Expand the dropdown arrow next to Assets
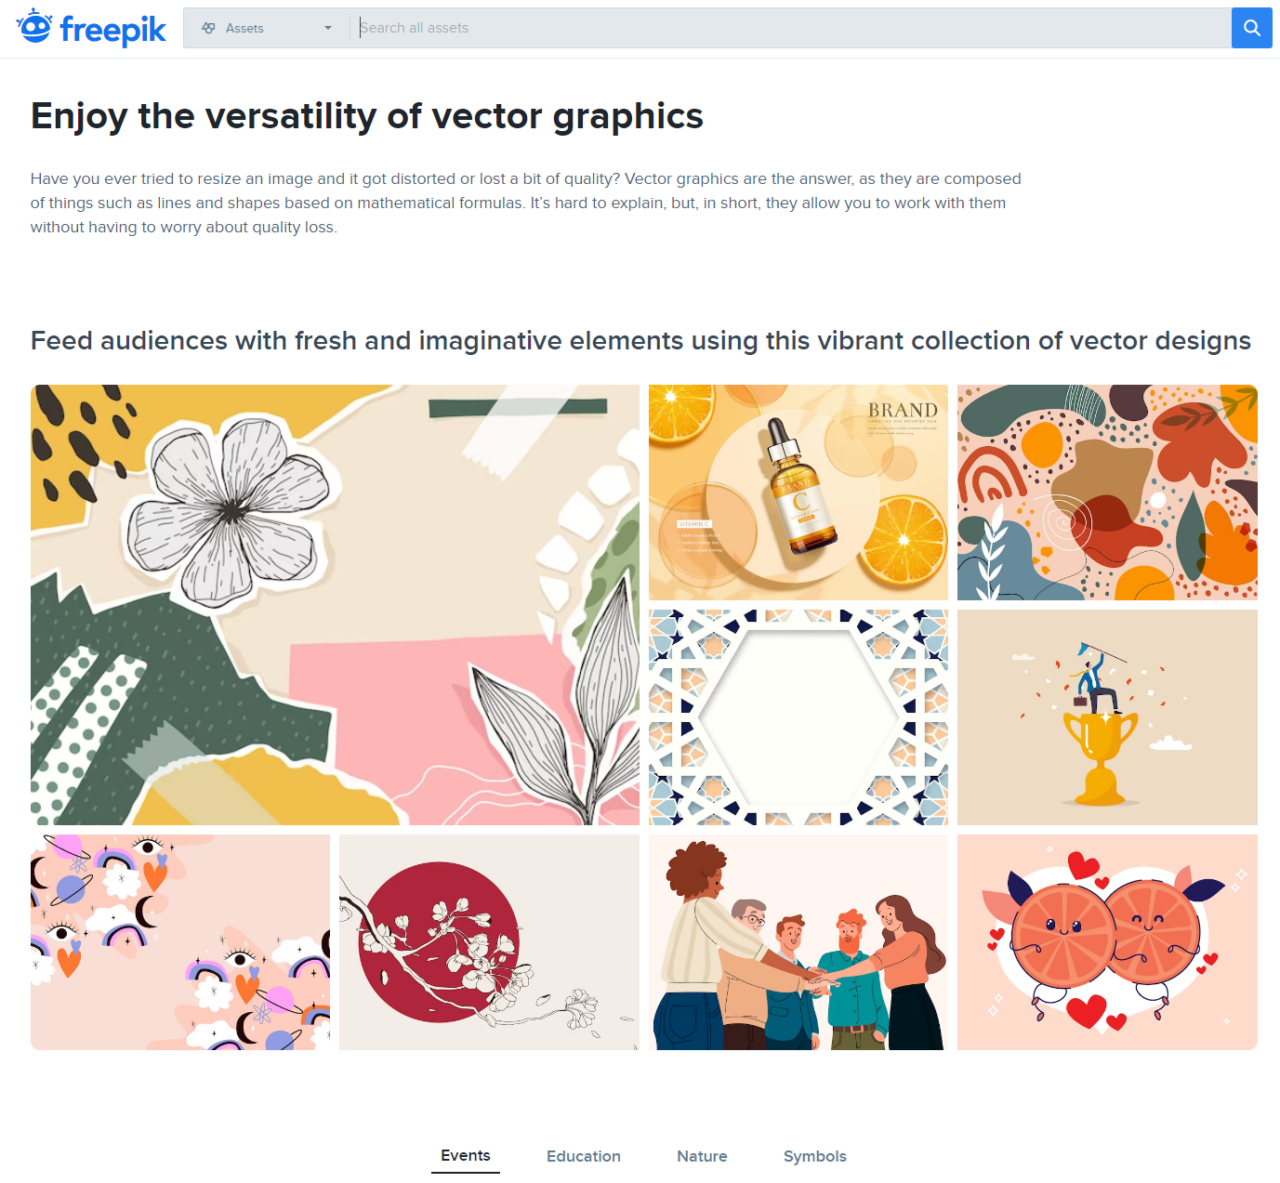The image size is (1280, 1183). click(326, 28)
